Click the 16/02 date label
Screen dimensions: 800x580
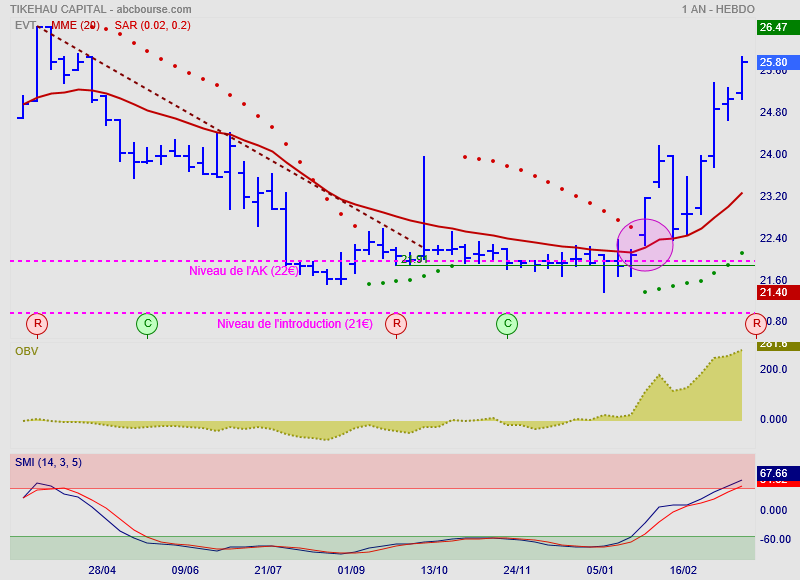click(x=683, y=570)
